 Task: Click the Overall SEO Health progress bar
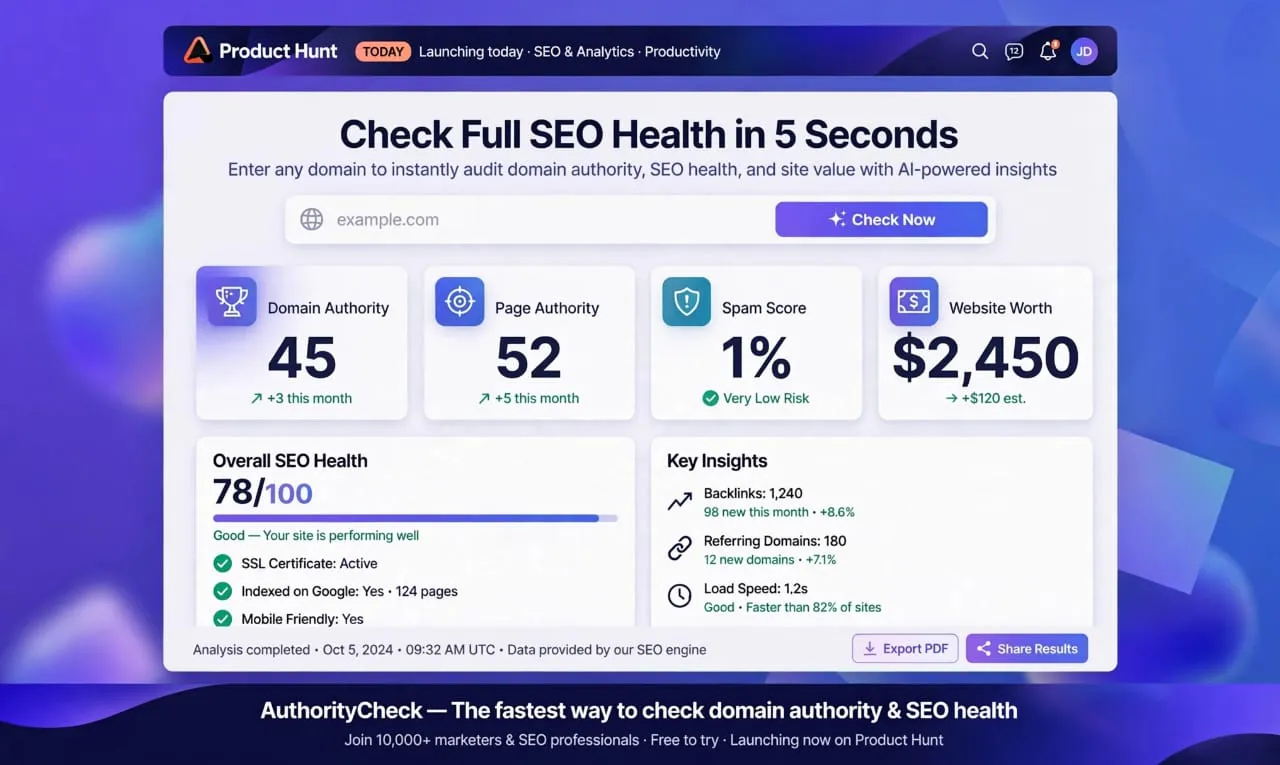[x=415, y=518]
